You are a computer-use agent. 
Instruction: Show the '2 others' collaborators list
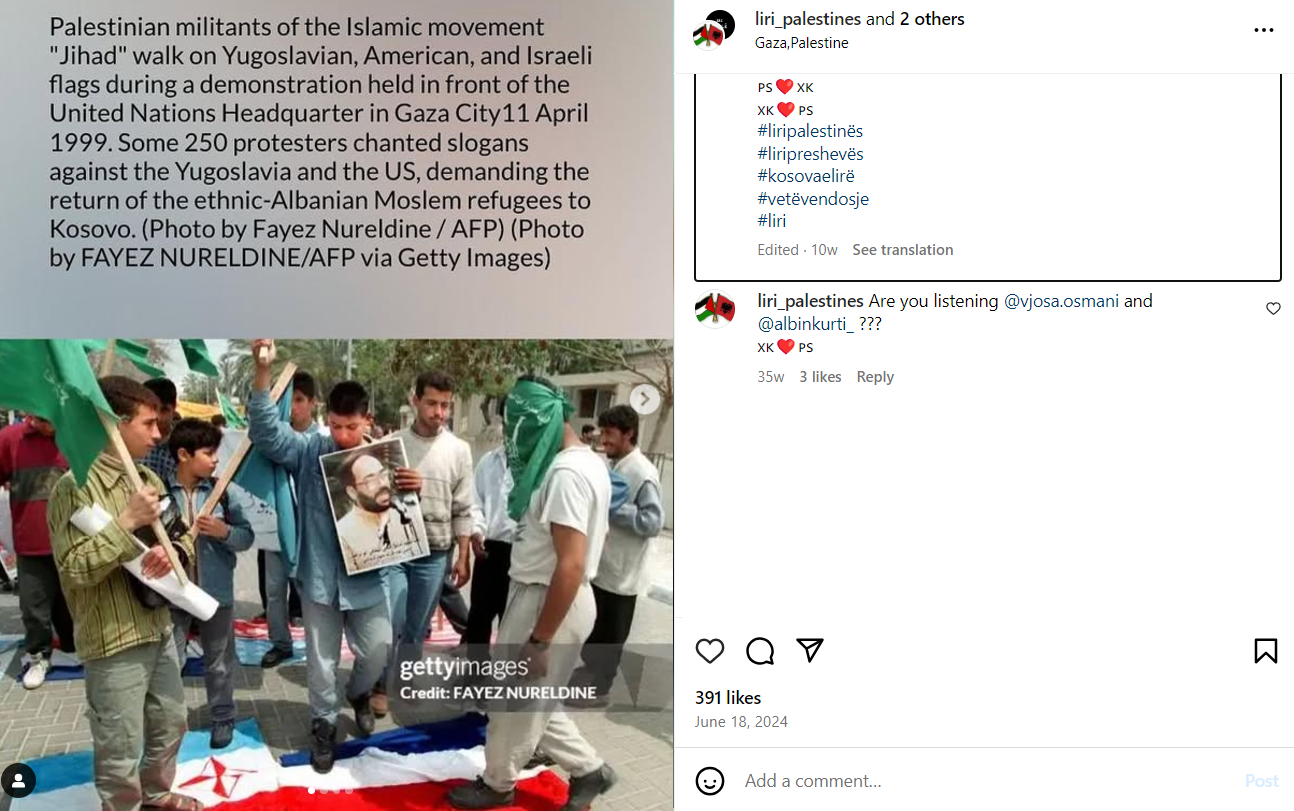932,19
